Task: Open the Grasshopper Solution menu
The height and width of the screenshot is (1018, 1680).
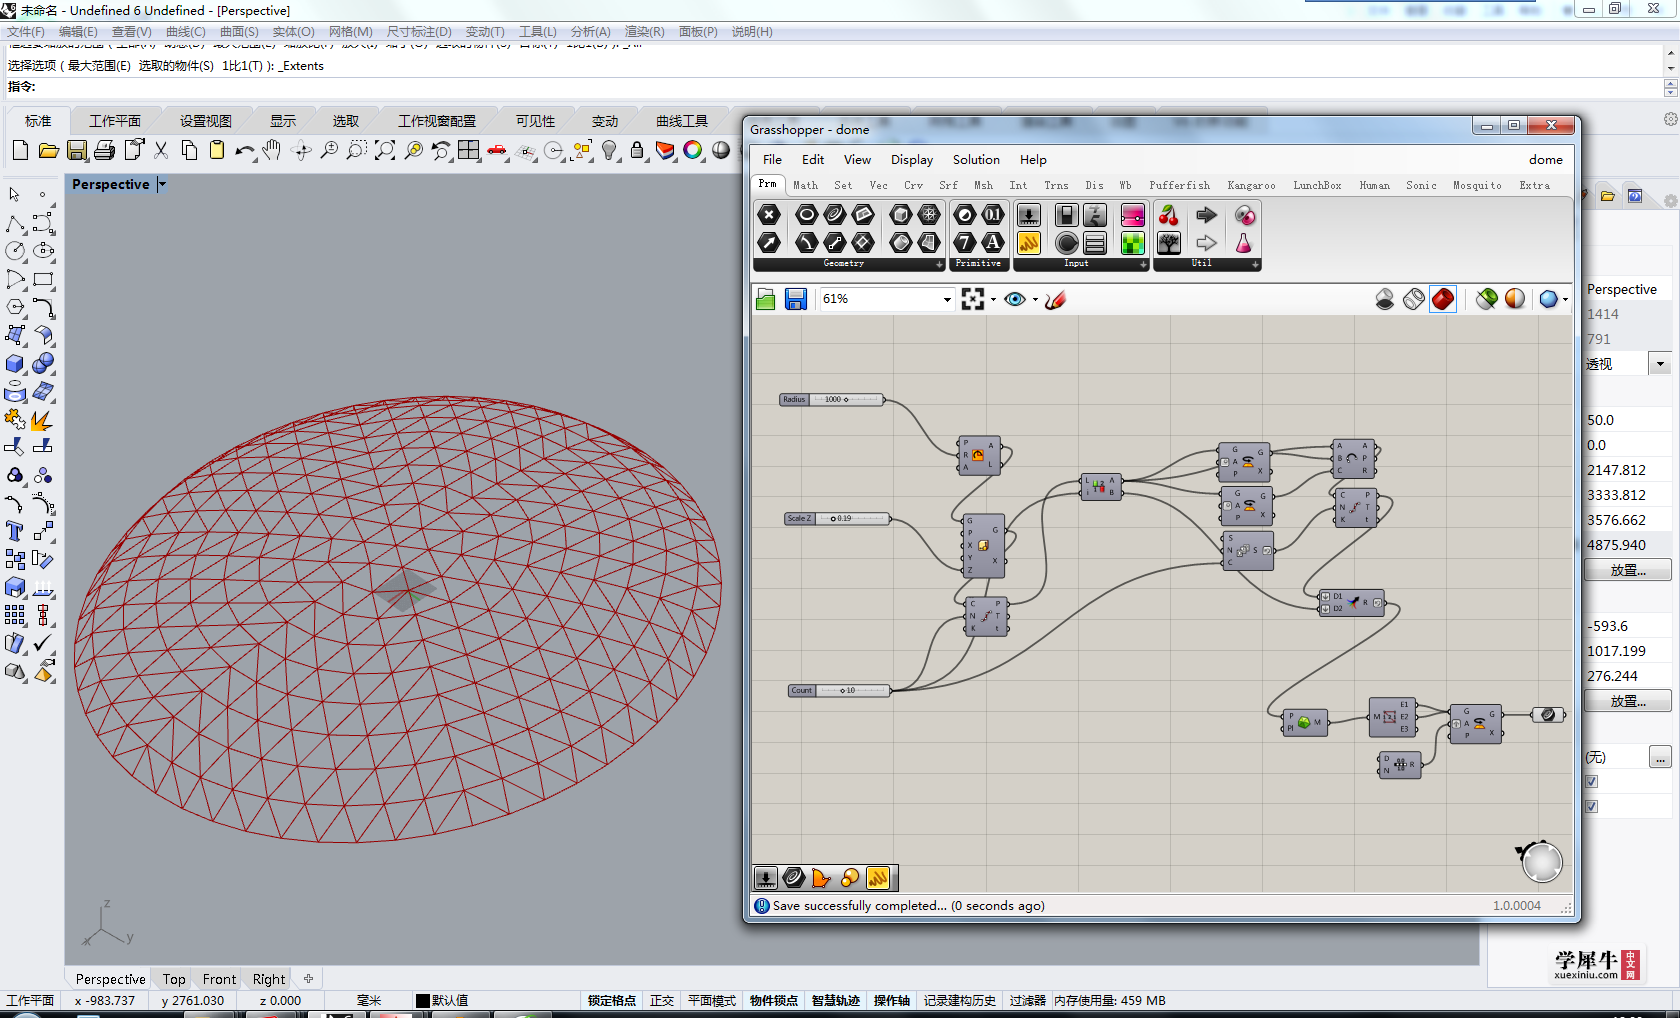Action: [x=976, y=159]
